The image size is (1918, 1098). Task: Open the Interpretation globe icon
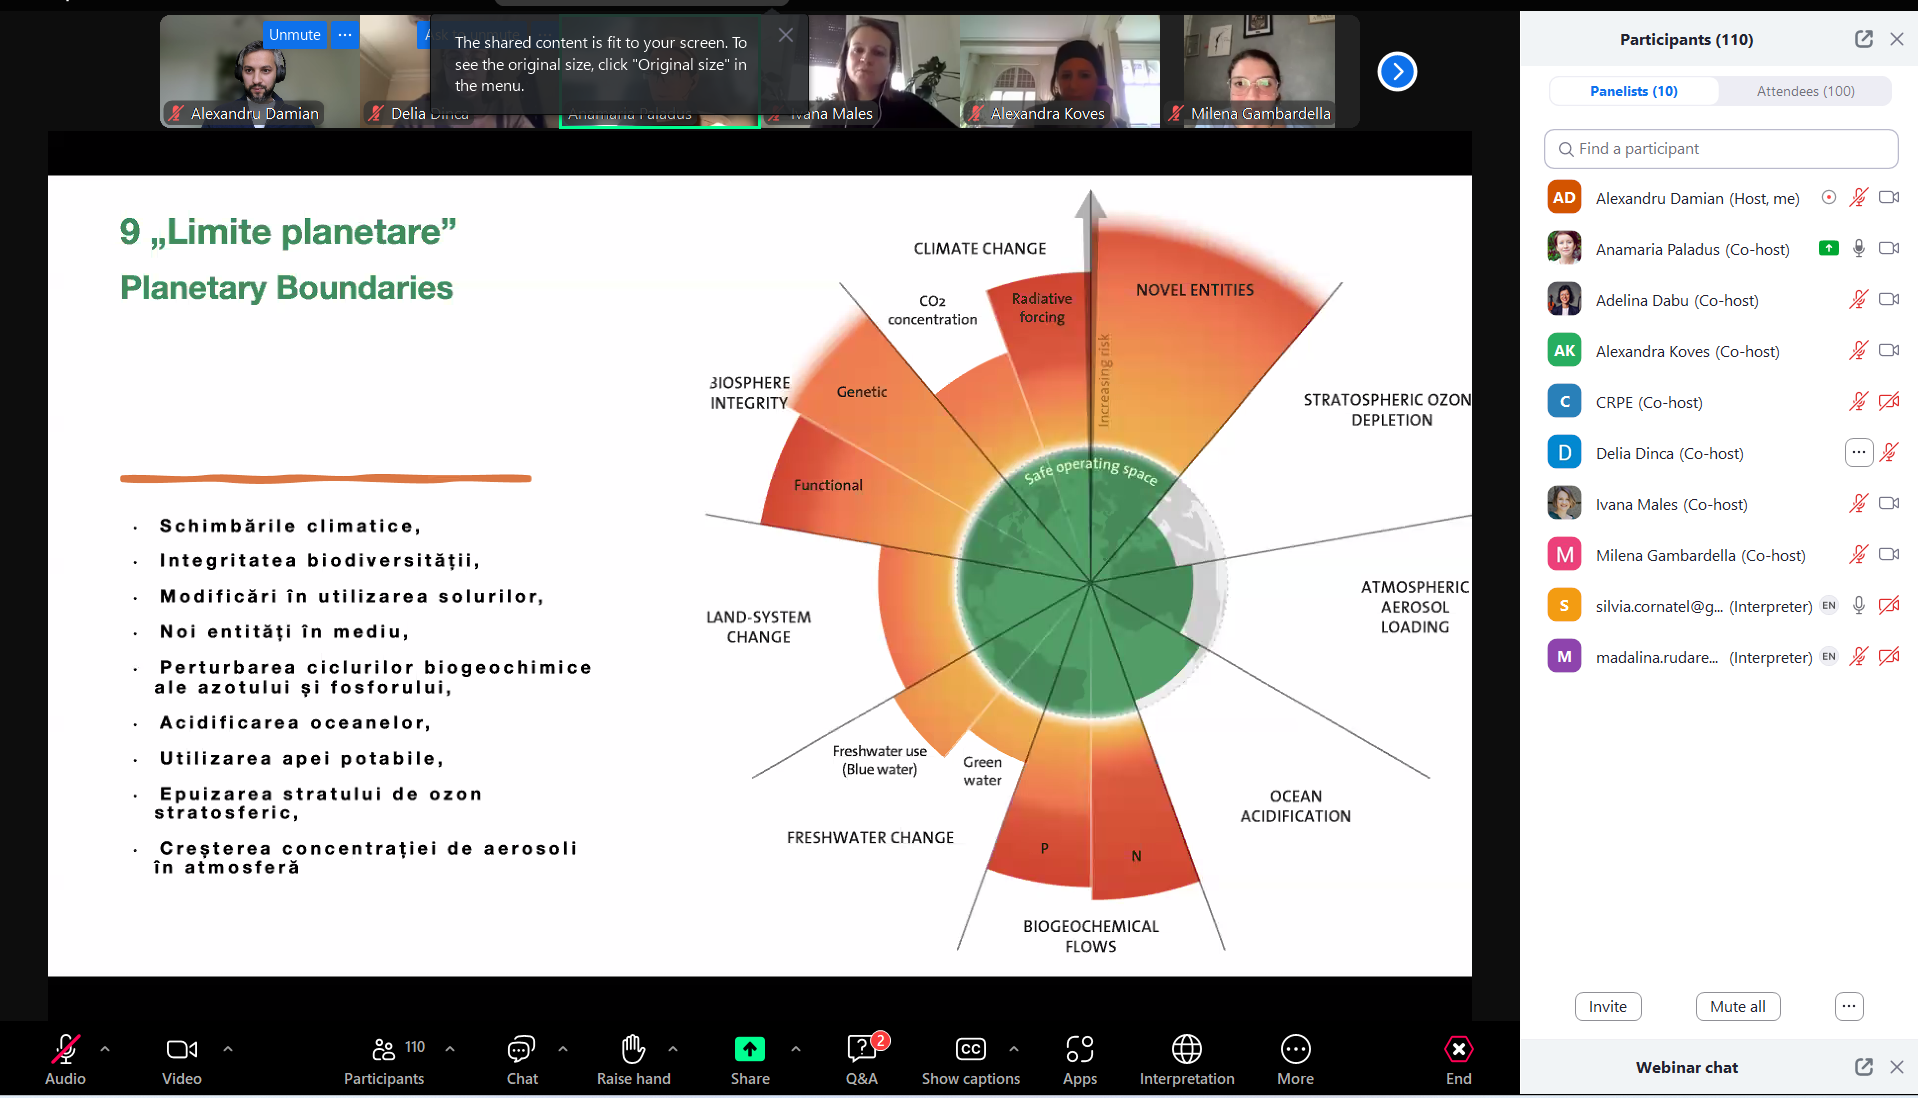1186,1050
